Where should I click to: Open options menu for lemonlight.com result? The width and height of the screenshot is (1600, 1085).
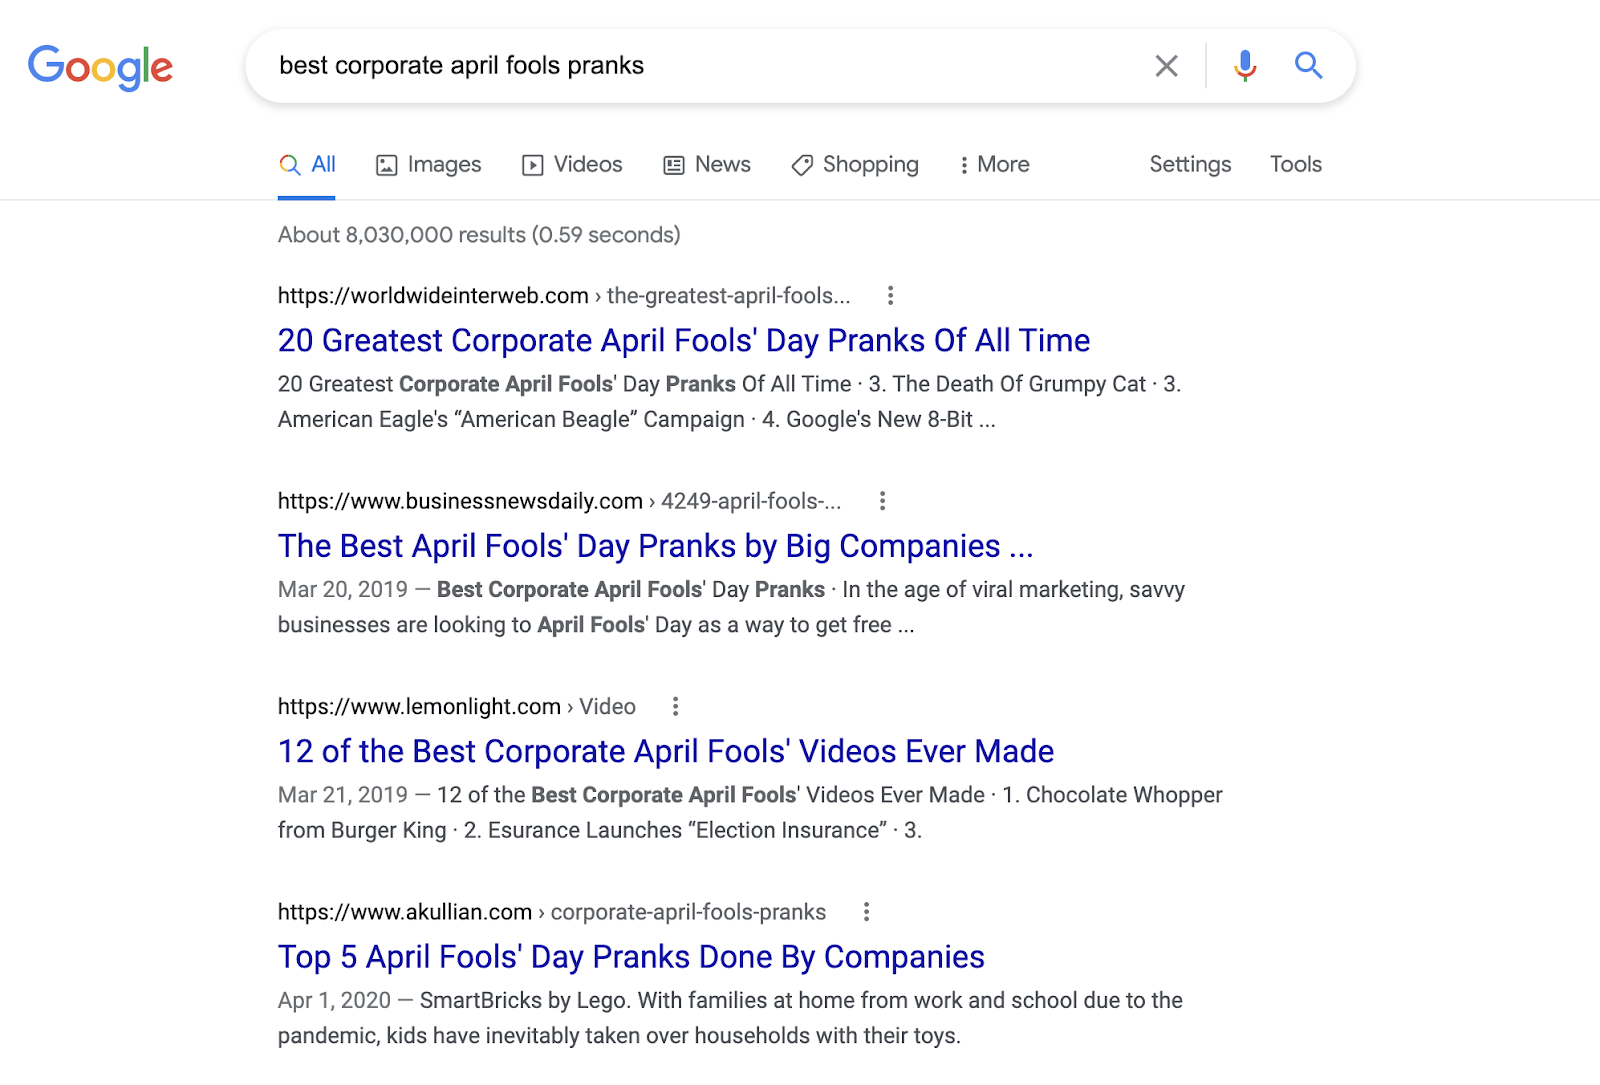pos(676,707)
